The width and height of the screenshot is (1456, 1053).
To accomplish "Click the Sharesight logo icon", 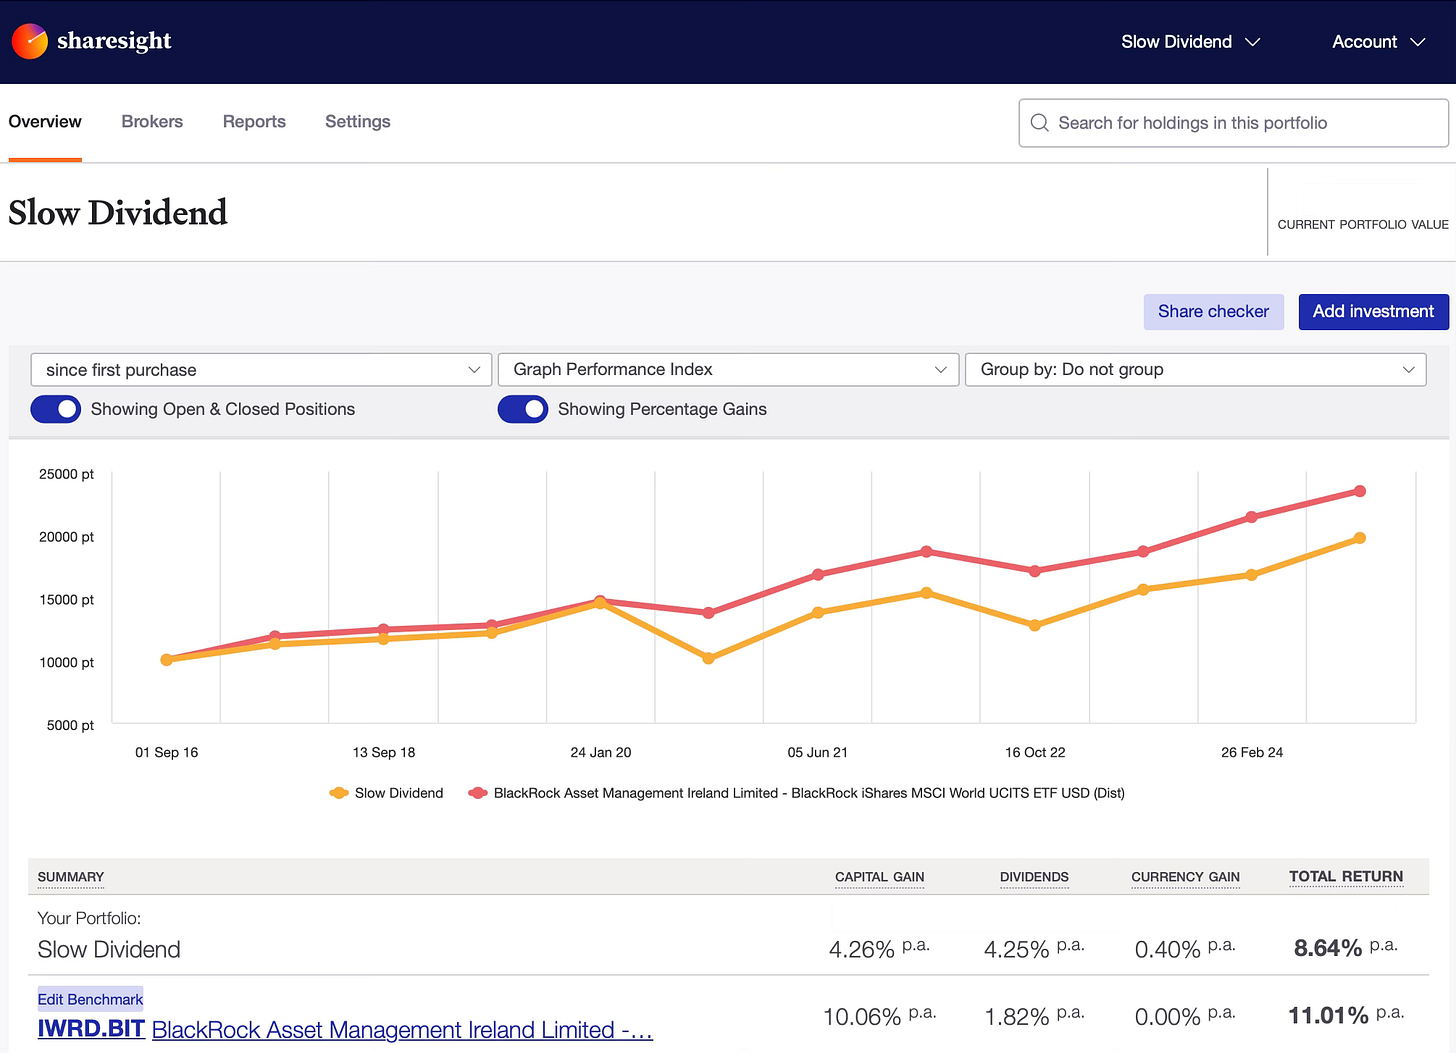I will 29,41.
